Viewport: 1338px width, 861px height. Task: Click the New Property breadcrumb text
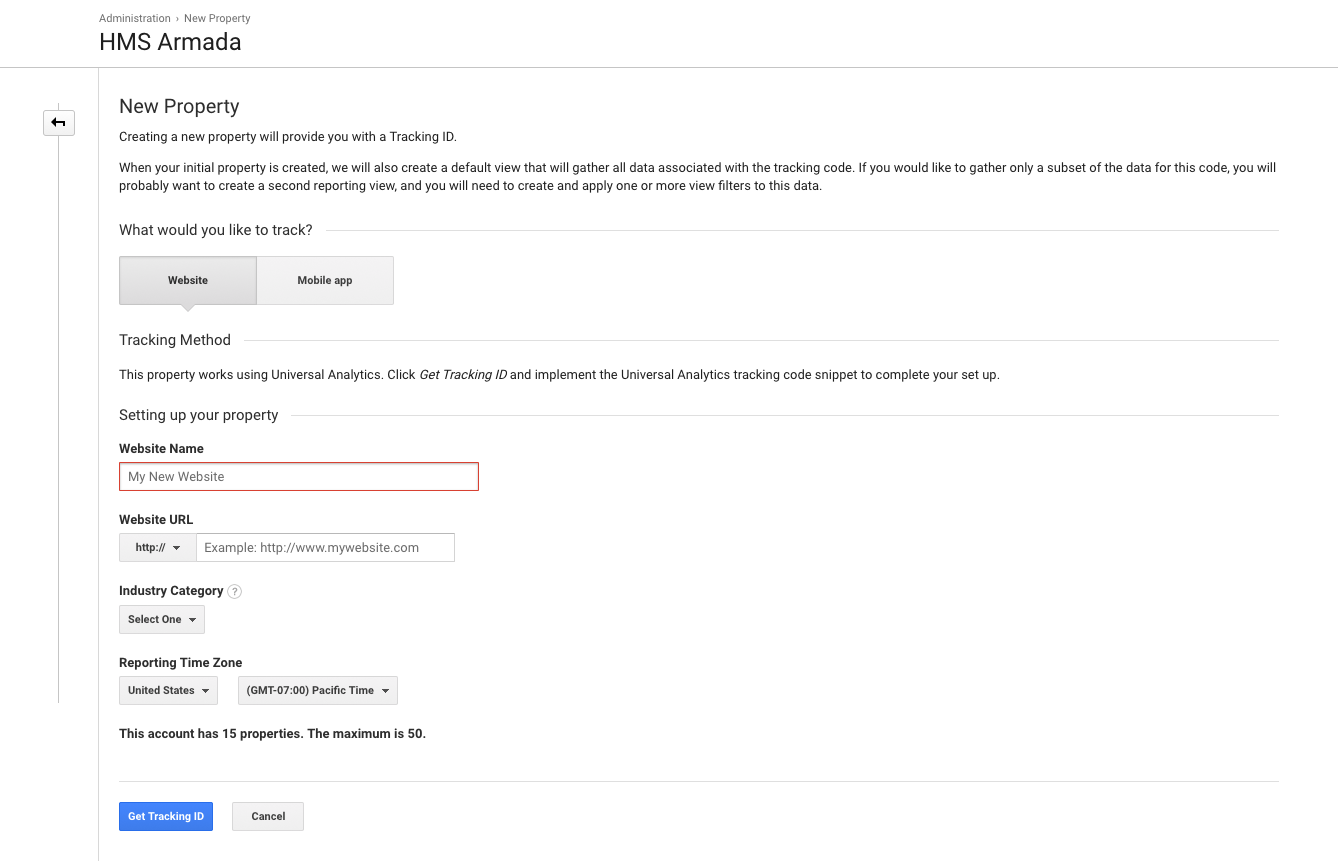[217, 18]
